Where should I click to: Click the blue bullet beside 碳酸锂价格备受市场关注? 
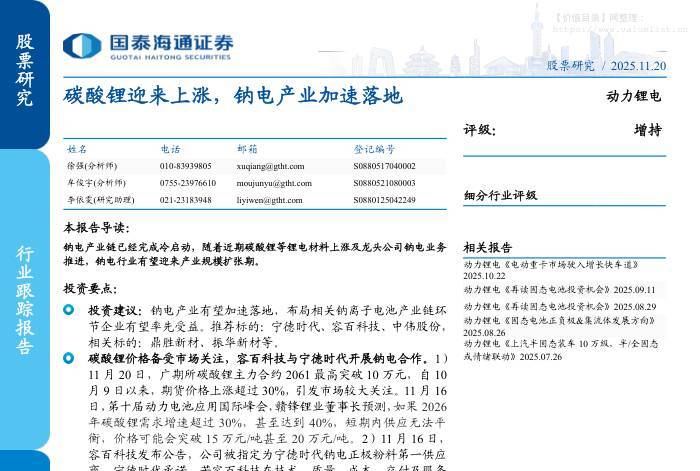click(69, 358)
